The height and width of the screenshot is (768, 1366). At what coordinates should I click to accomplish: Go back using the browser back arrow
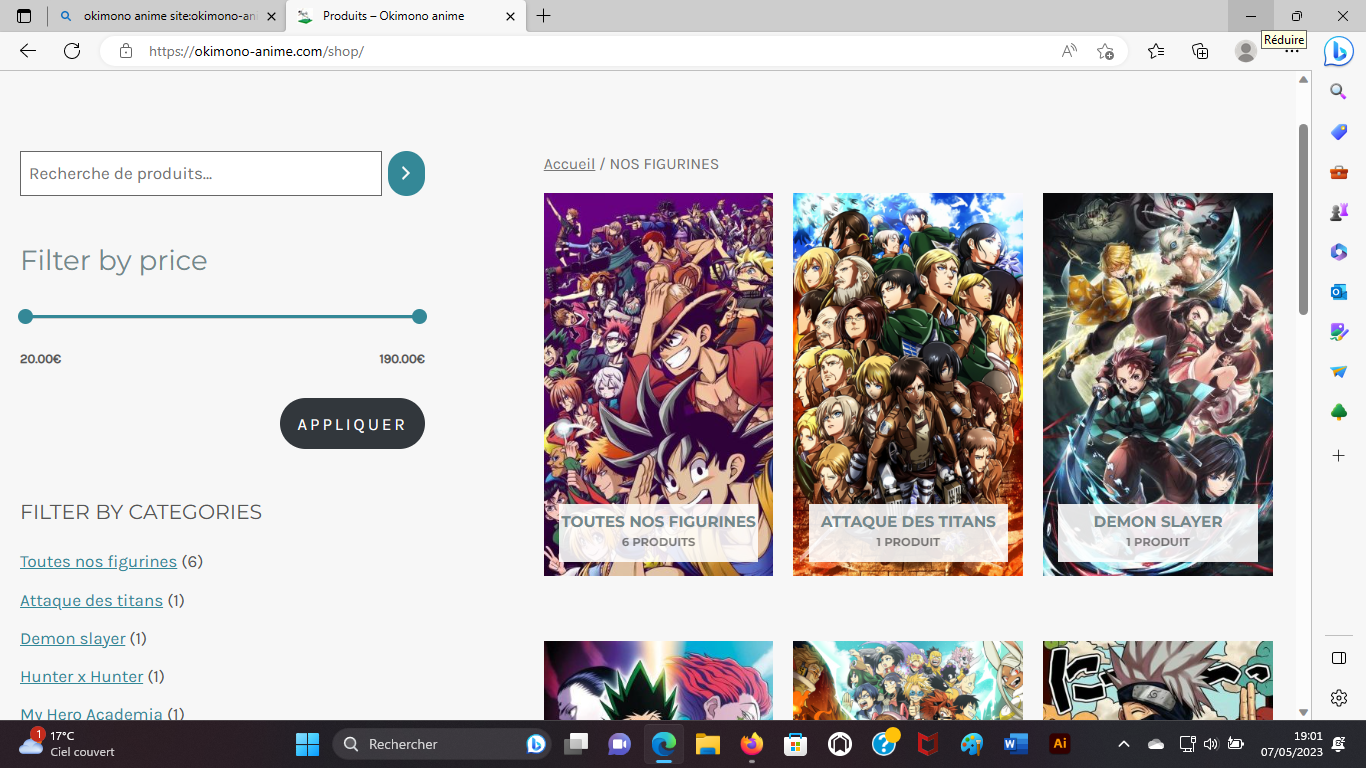28,51
